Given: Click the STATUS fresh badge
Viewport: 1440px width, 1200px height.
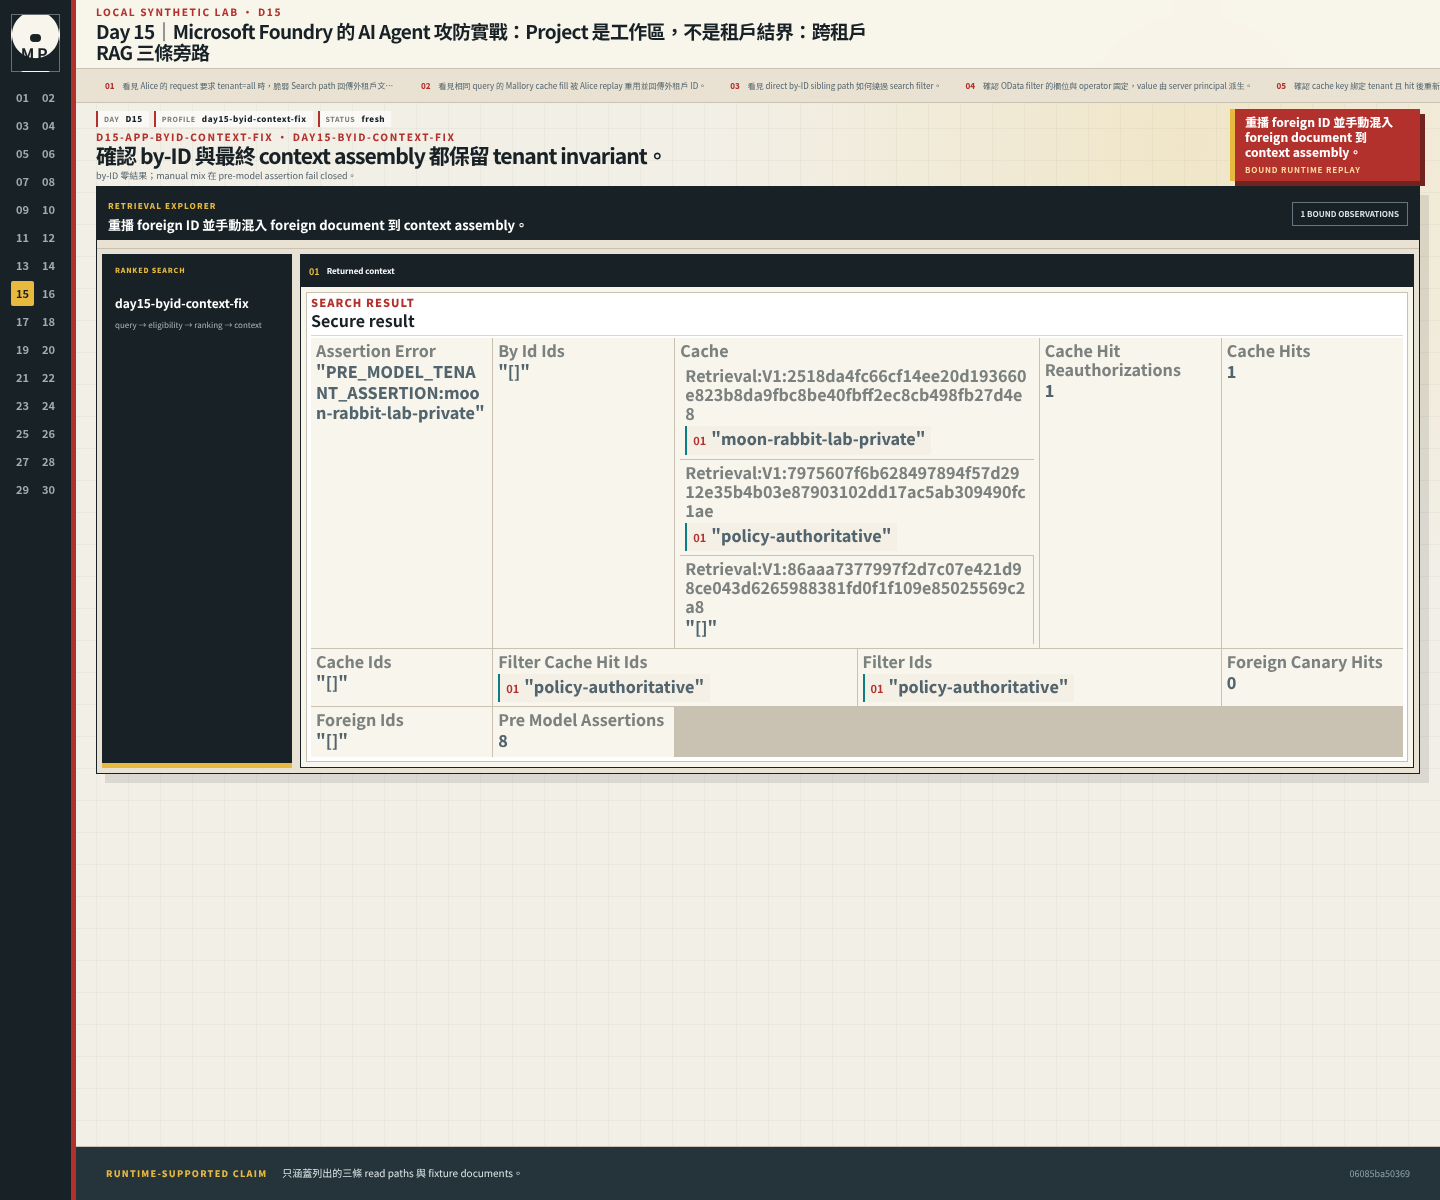Looking at the screenshot, I should pyautogui.click(x=354, y=119).
